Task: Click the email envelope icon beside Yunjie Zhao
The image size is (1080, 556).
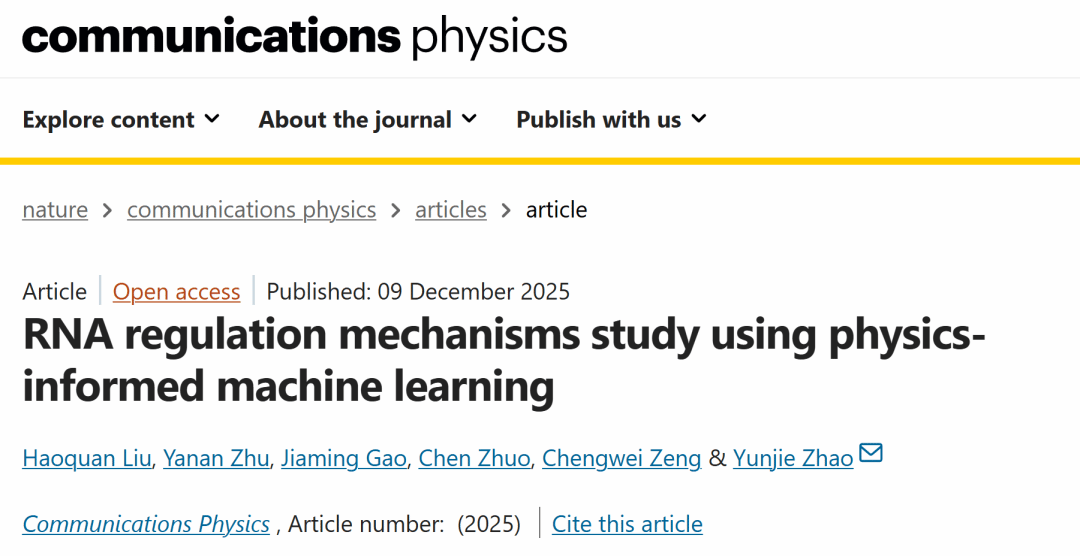Action: click(x=871, y=453)
